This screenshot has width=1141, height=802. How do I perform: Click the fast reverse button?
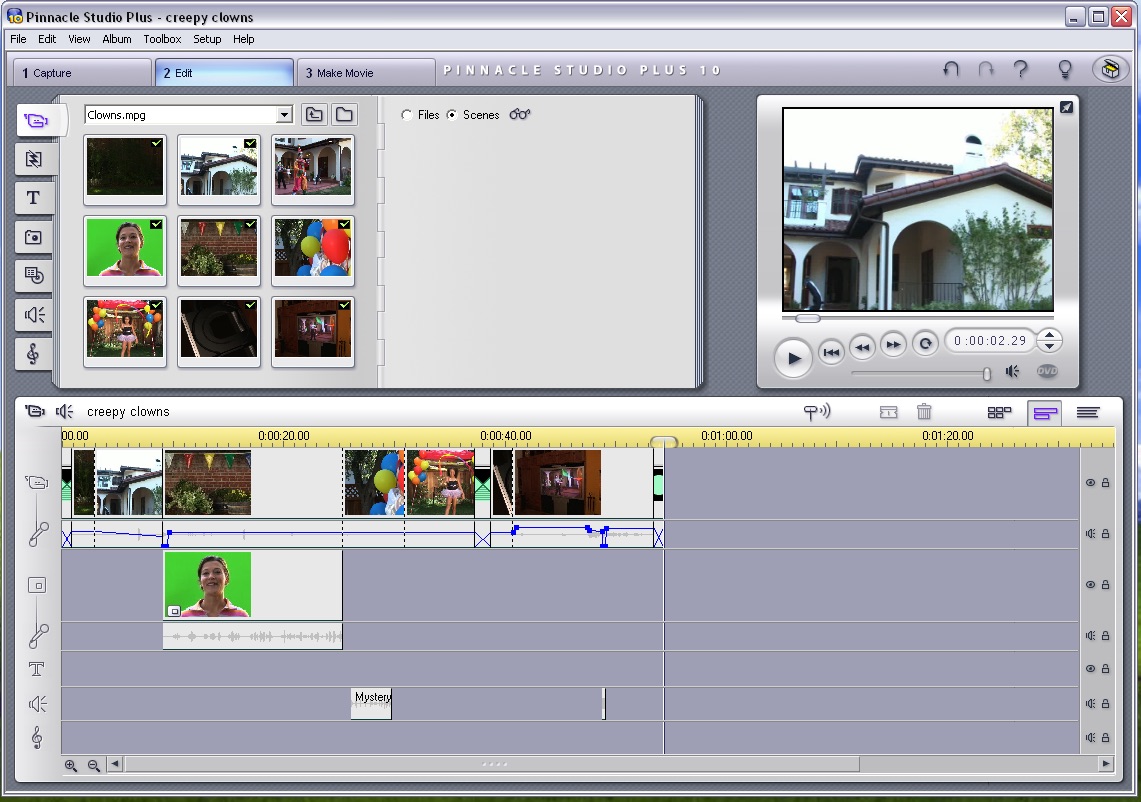pyautogui.click(x=862, y=346)
